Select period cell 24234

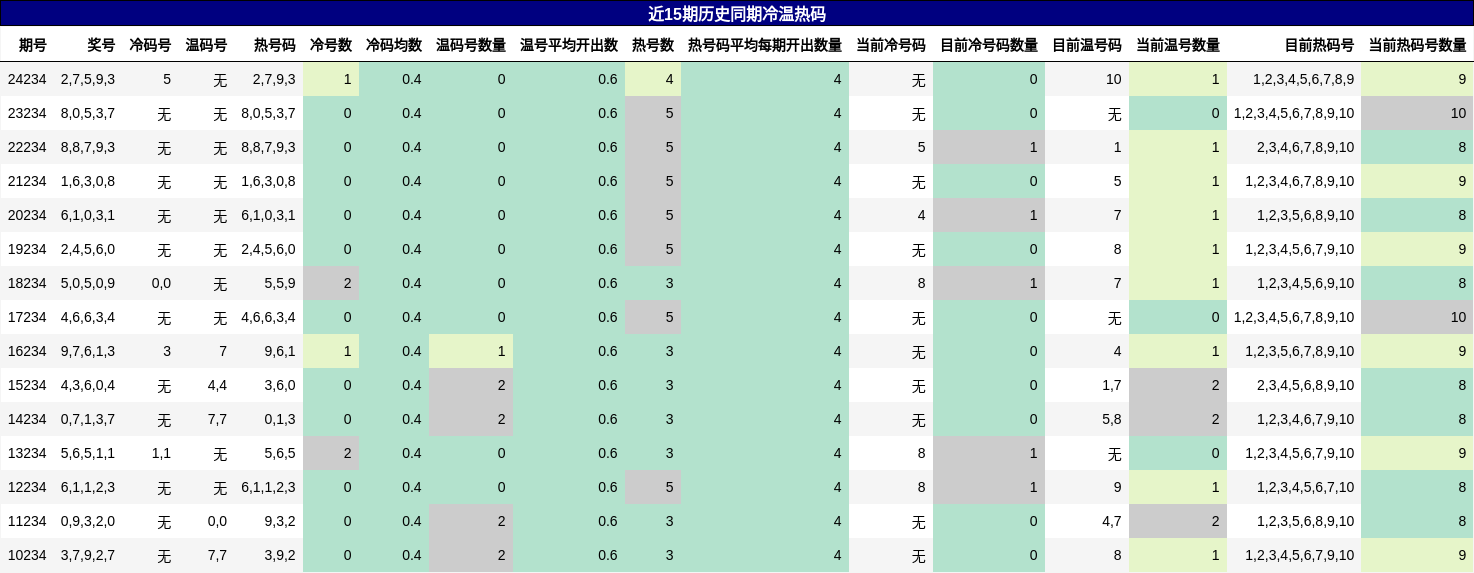tap(27, 79)
